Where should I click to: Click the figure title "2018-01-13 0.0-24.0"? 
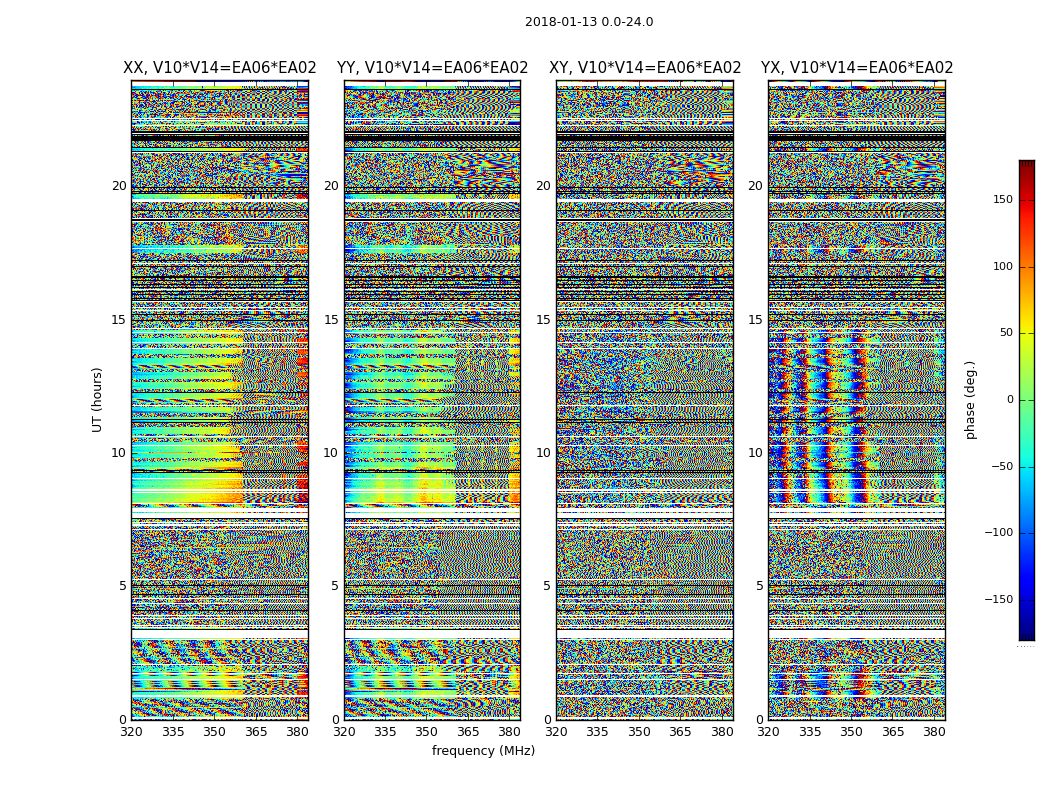tap(589, 22)
